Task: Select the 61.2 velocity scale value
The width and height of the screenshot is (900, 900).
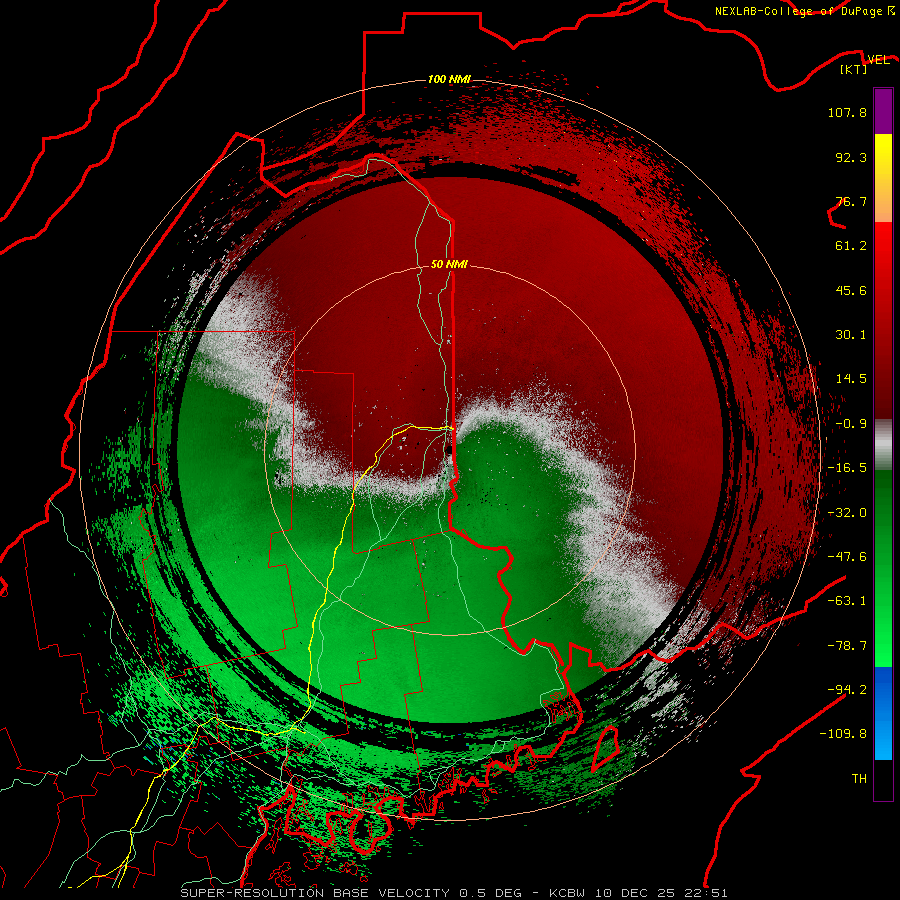Action: coord(851,246)
